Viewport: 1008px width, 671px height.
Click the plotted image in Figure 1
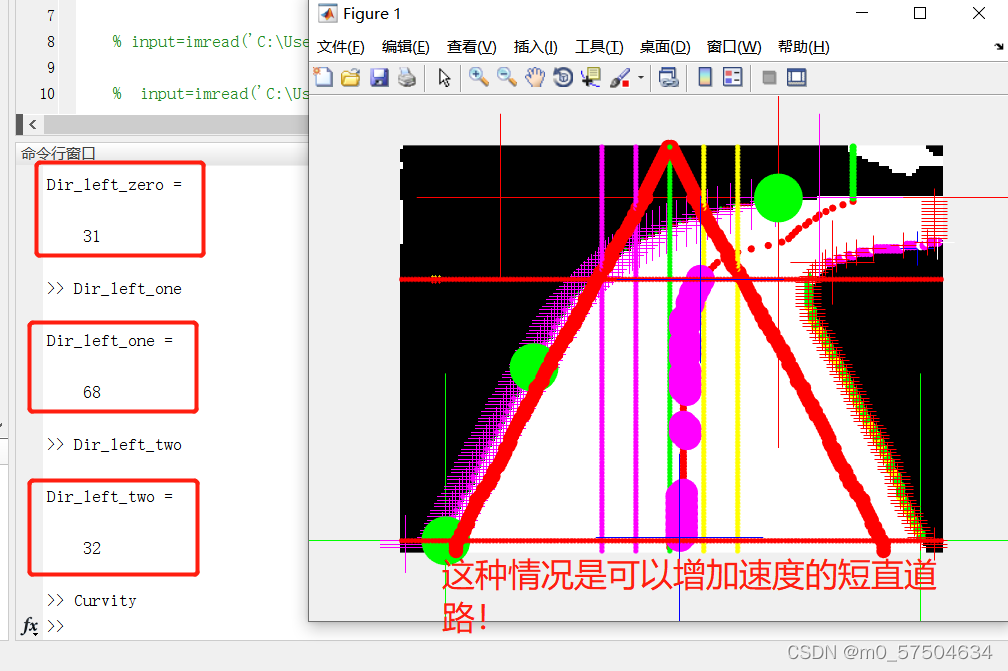pyautogui.click(x=671, y=348)
